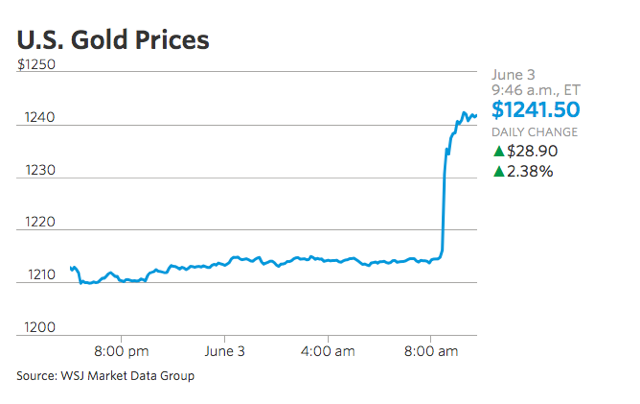Select the 8:00 am x-axis label

pos(431,352)
